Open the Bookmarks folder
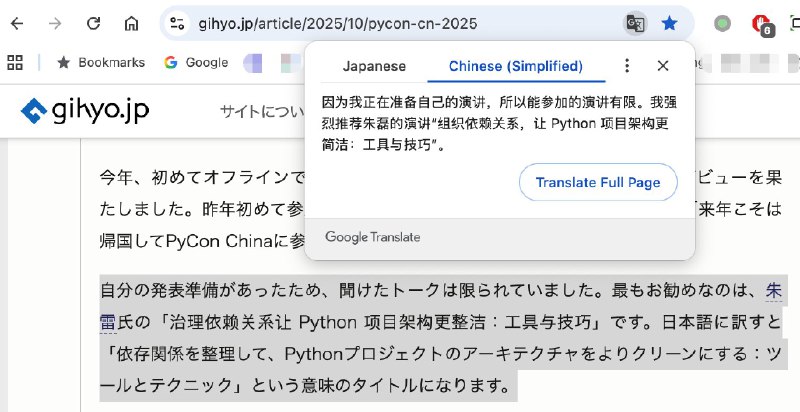The width and height of the screenshot is (800, 412). (x=99, y=62)
